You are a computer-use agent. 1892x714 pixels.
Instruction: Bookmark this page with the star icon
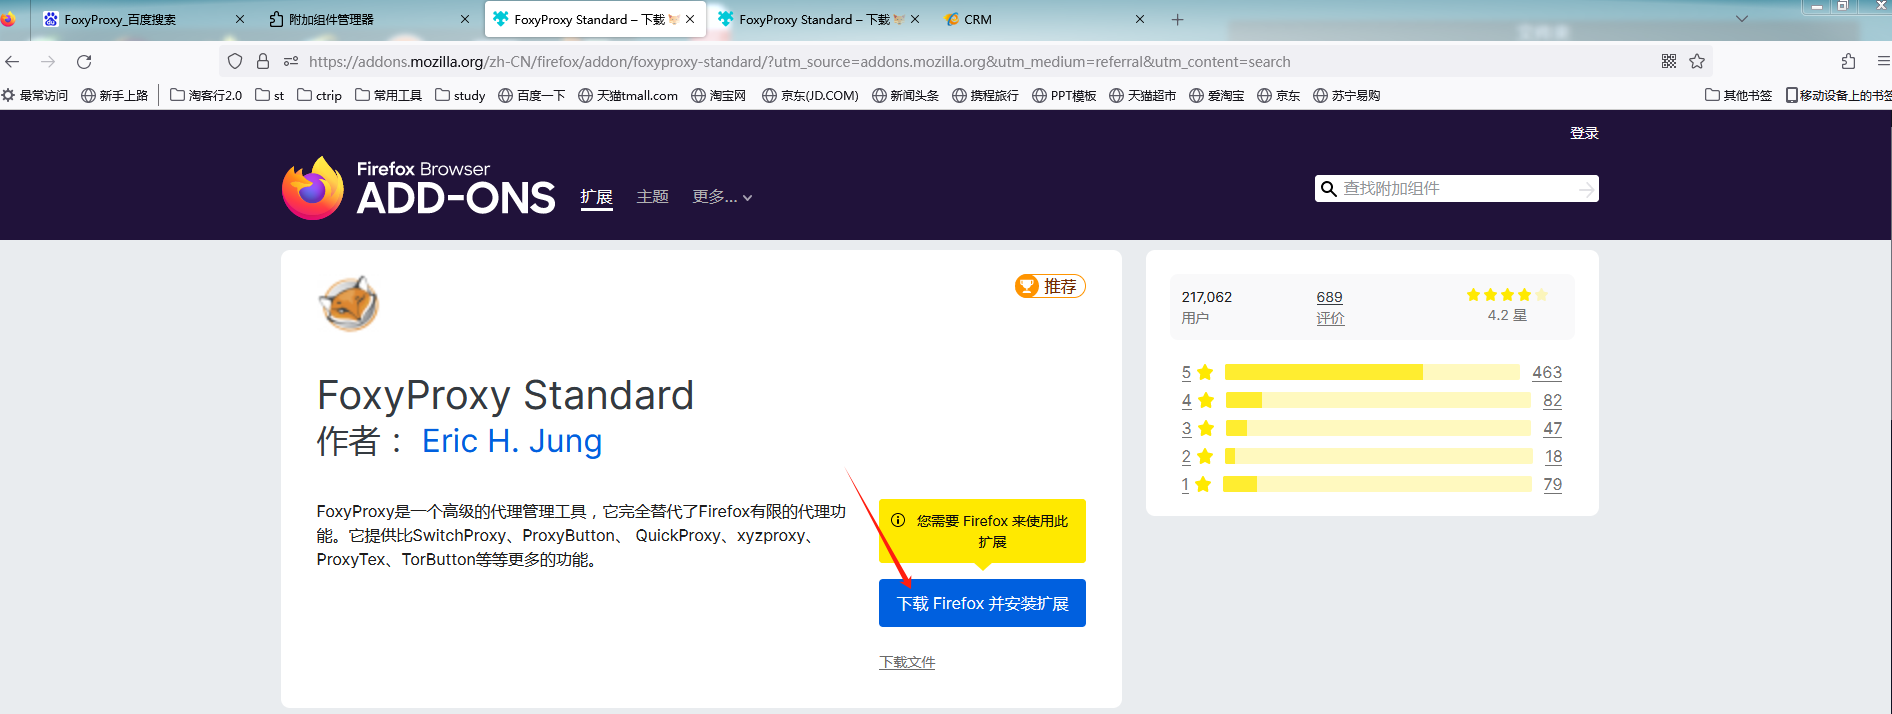coord(1697,61)
